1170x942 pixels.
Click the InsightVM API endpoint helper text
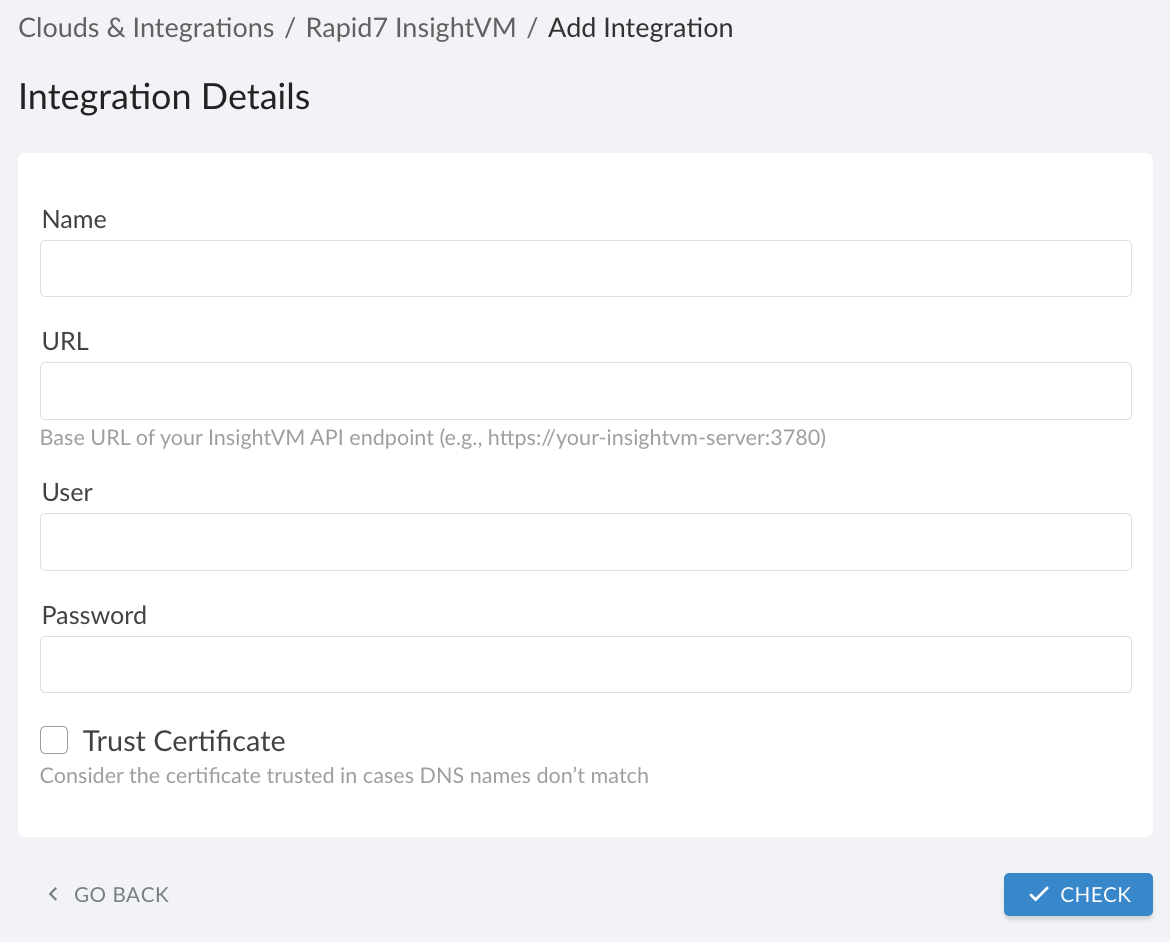(432, 437)
